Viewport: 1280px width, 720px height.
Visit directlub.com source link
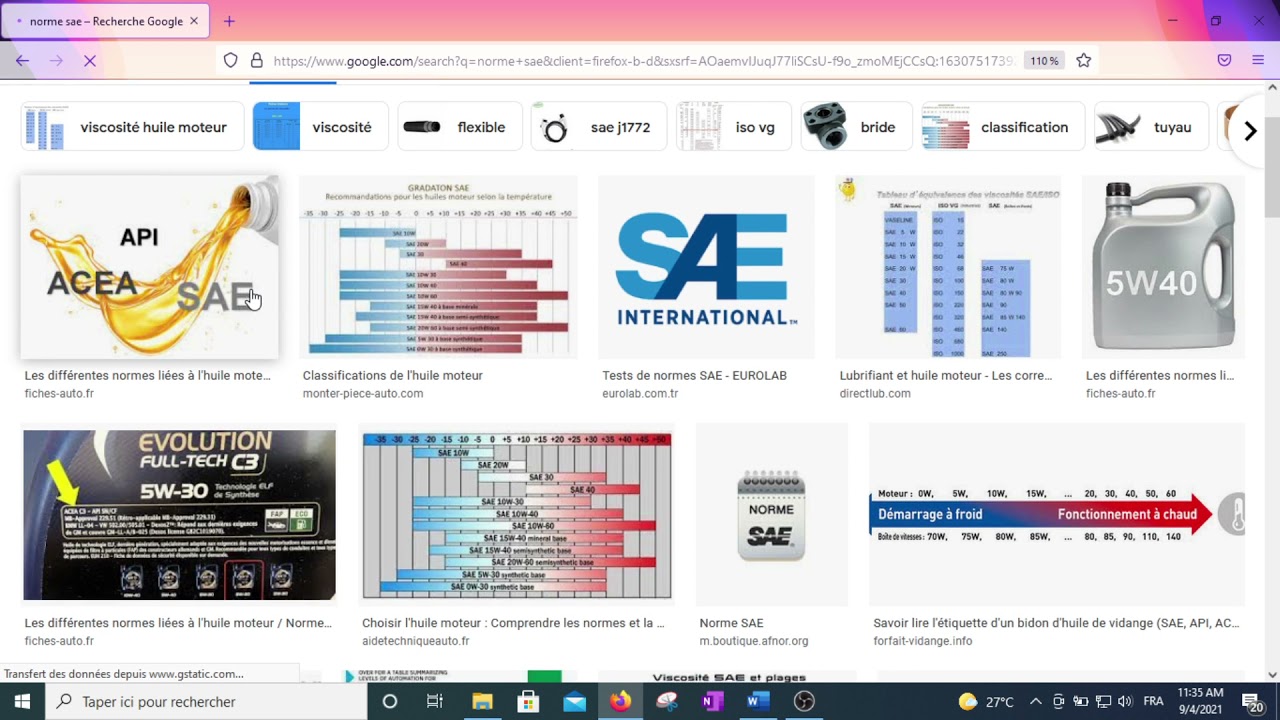875,393
